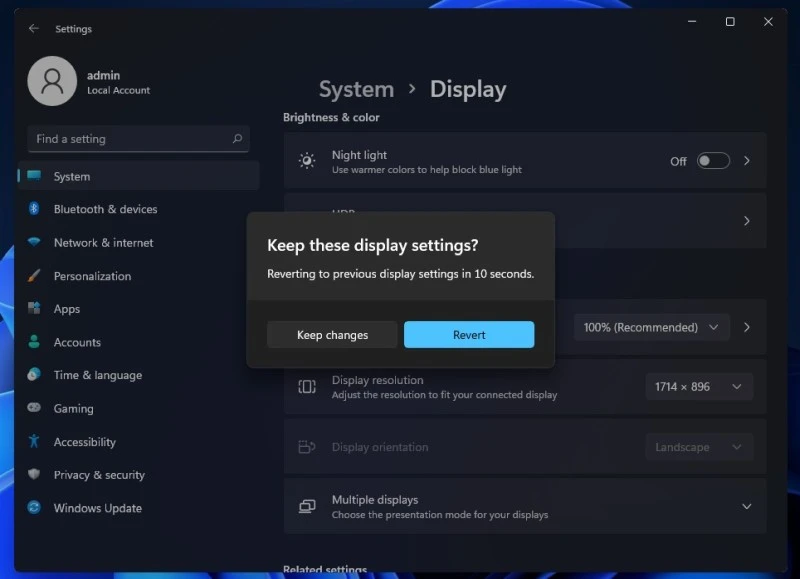
Task: Select the Bluetooth & devices icon in sidebar
Action: point(36,209)
